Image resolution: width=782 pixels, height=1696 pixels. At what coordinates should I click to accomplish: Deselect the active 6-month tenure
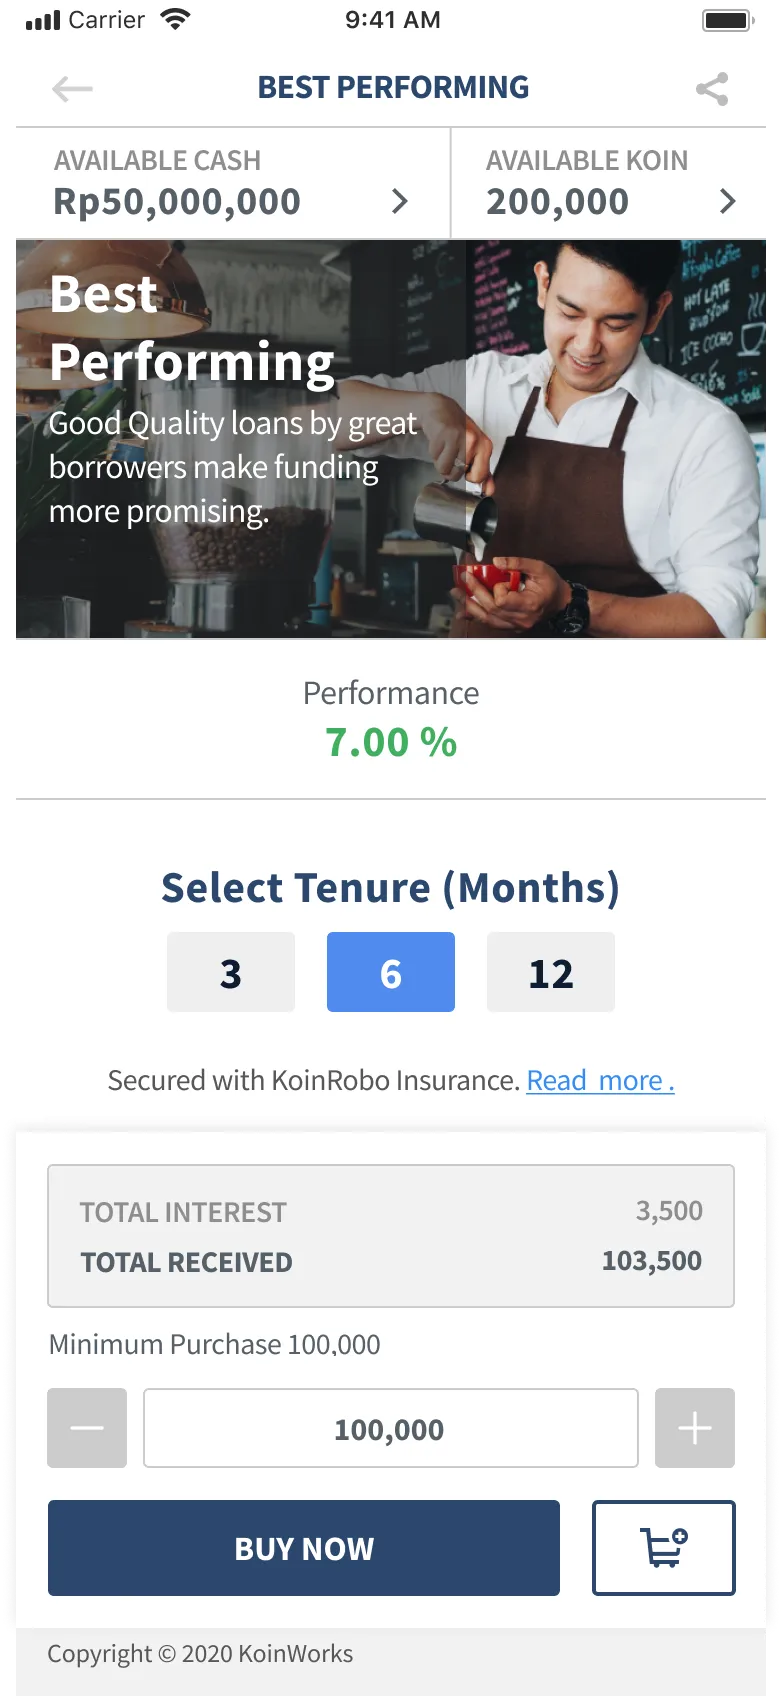click(x=391, y=971)
